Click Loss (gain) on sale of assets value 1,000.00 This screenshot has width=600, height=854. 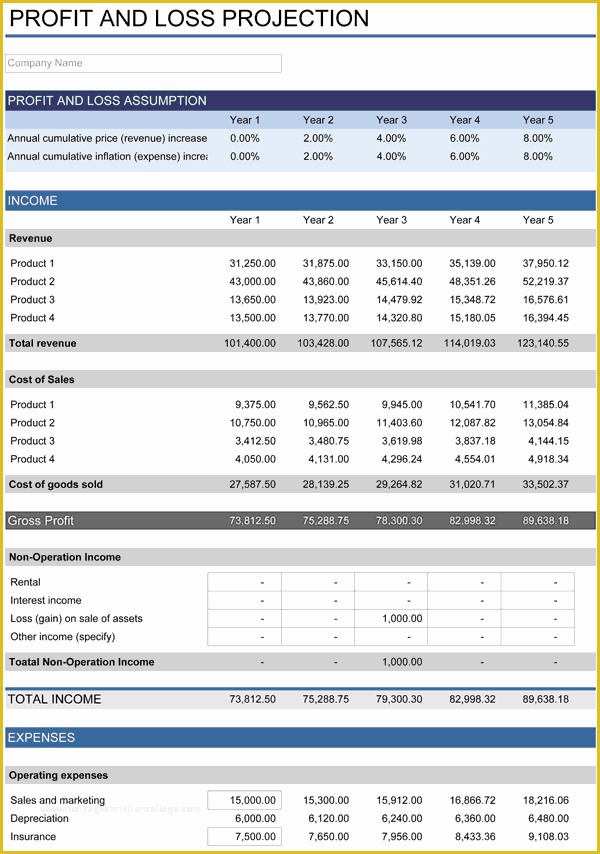tap(402, 618)
